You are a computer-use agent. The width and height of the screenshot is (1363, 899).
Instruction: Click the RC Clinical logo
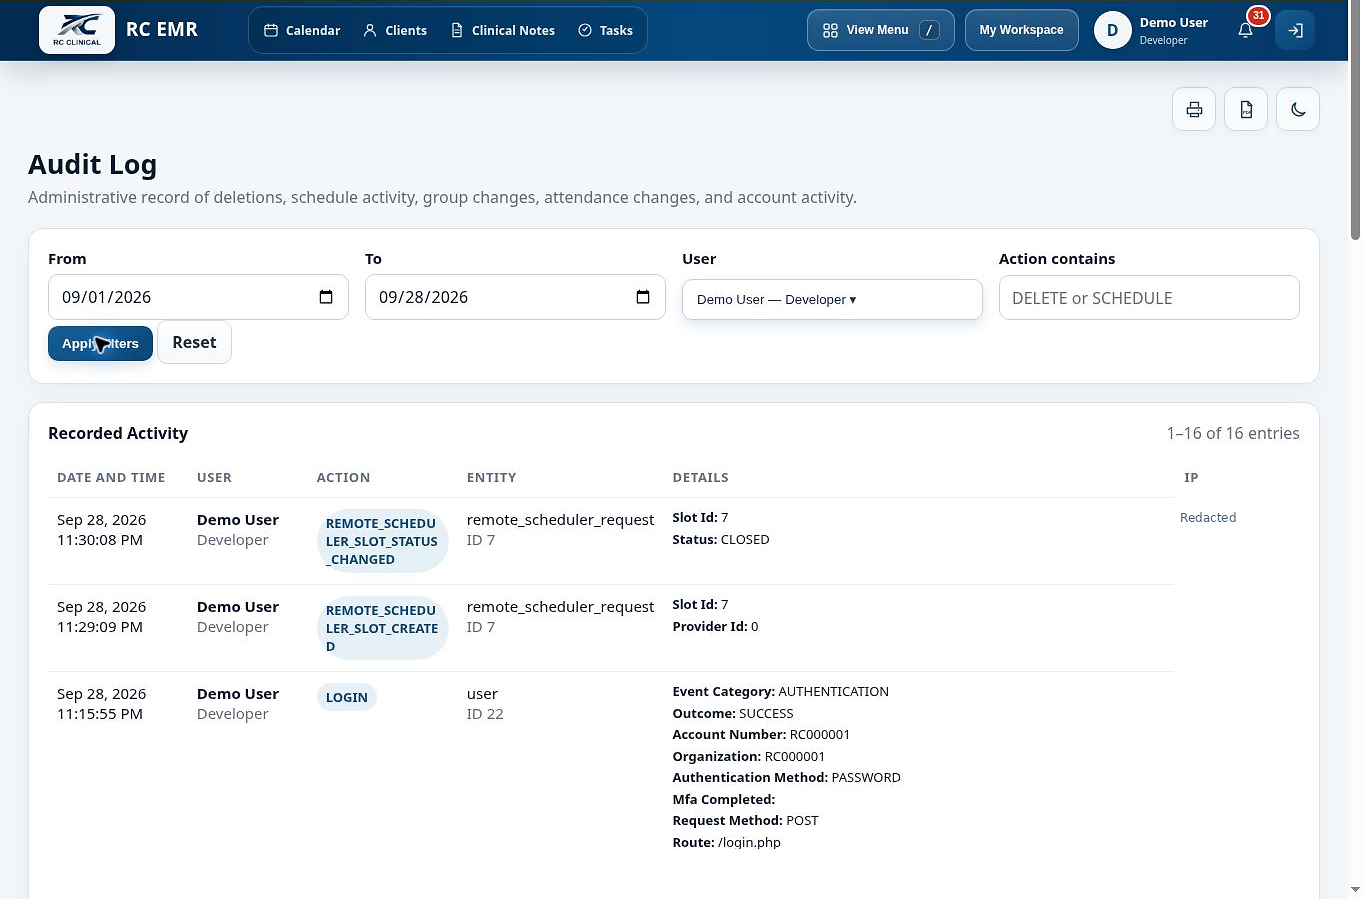coord(77,30)
